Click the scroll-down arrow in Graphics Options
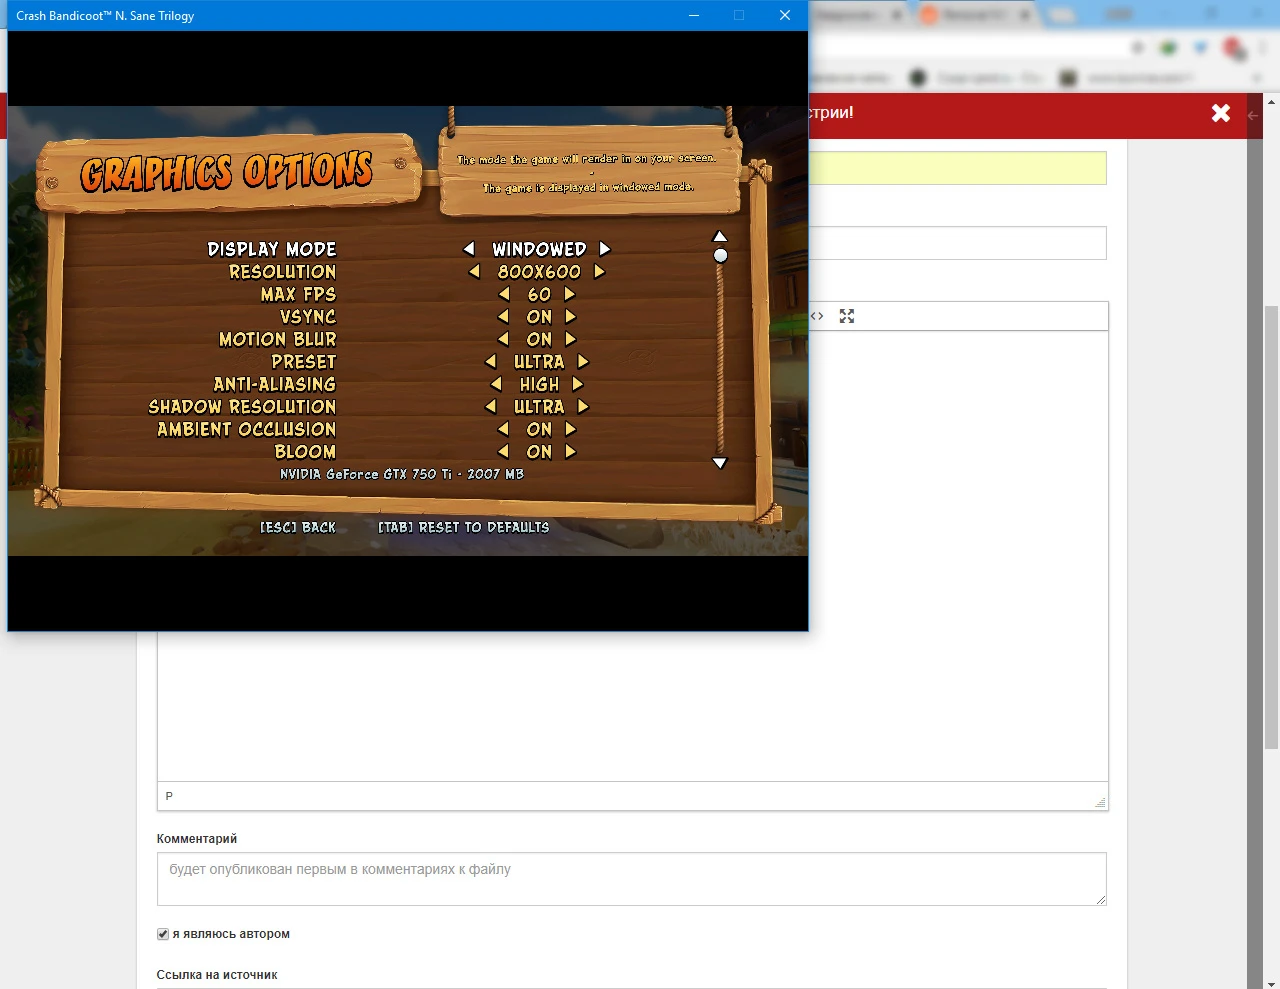This screenshot has width=1280, height=989. (x=719, y=463)
